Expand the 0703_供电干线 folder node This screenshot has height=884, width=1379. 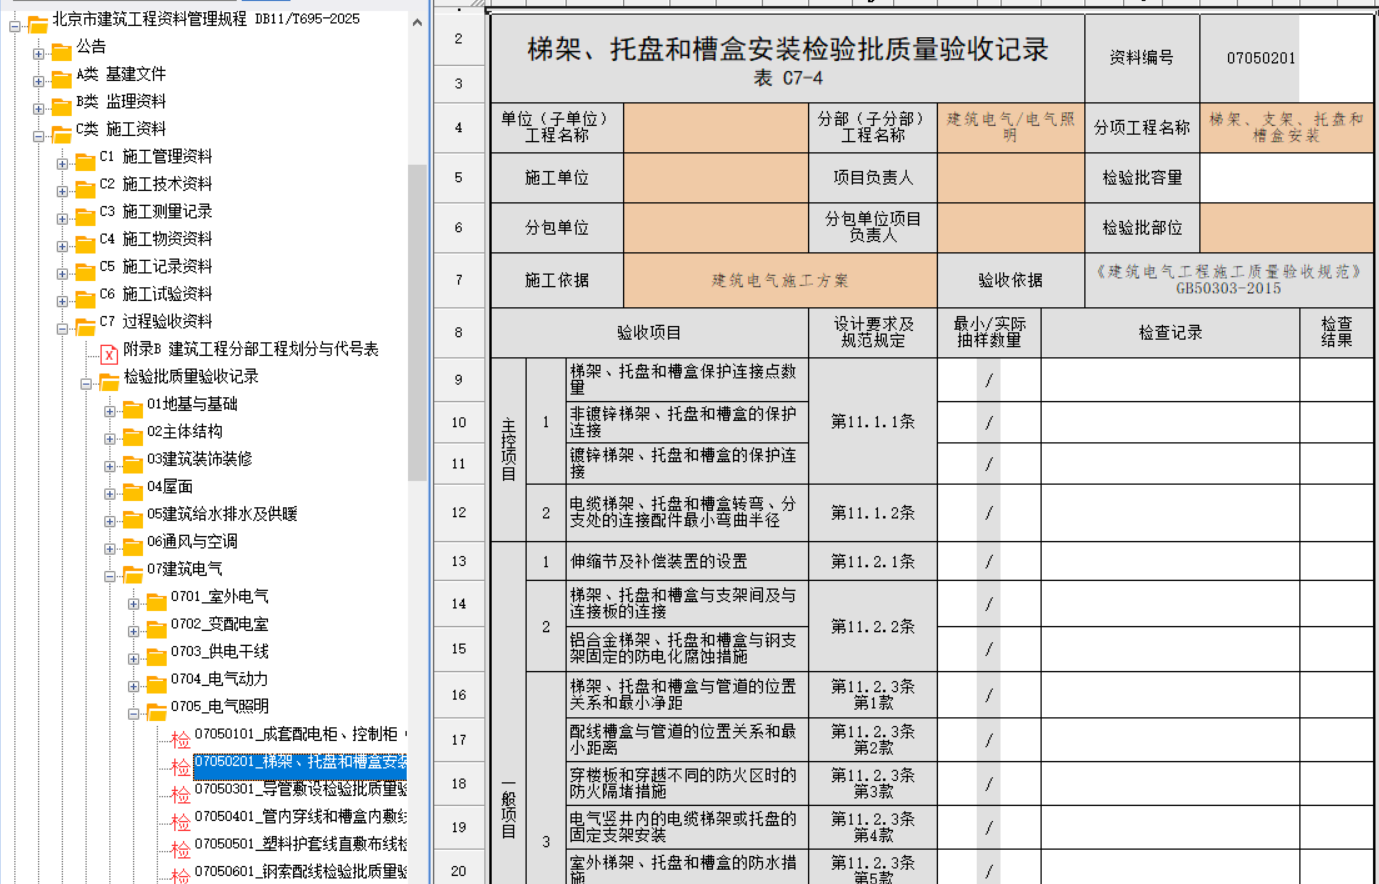click(x=133, y=658)
